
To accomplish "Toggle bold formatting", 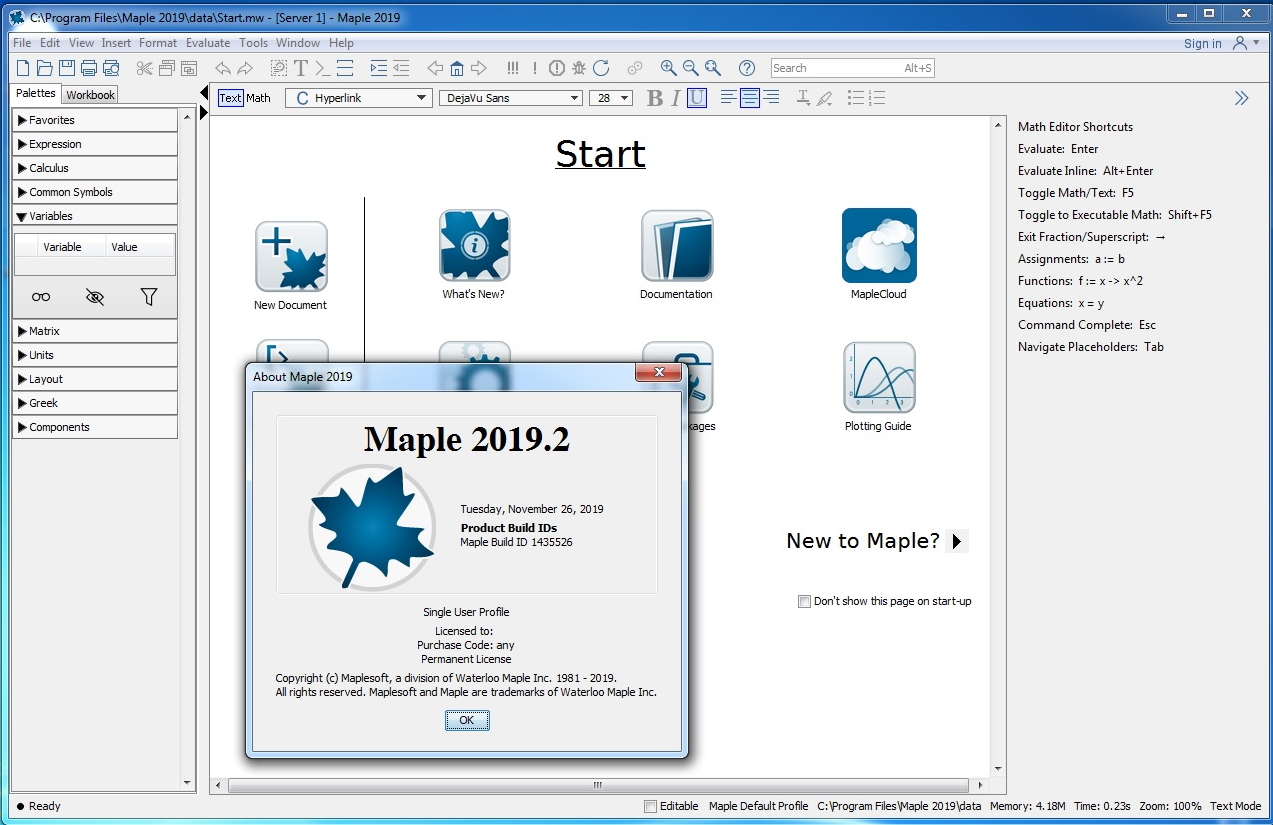I will pyautogui.click(x=655, y=98).
